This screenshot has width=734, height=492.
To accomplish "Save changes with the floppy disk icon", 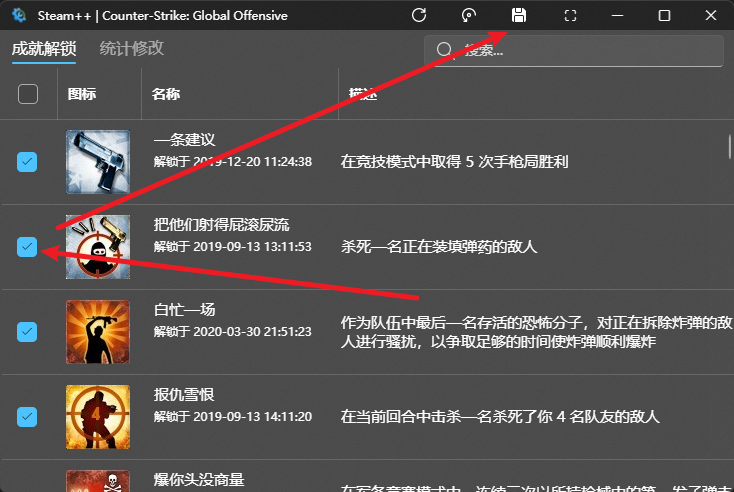I will (x=519, y=15).
